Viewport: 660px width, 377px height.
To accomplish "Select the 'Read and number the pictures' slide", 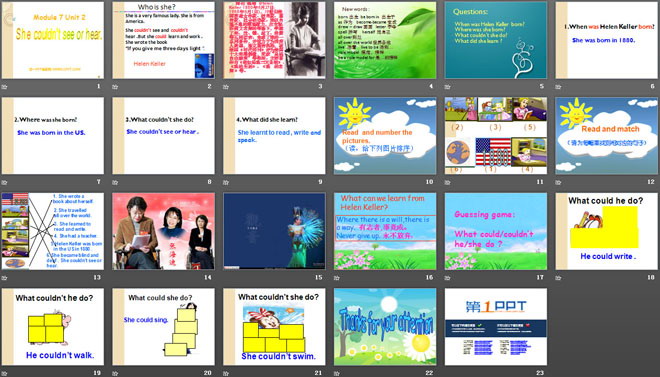I will [385, 135].
